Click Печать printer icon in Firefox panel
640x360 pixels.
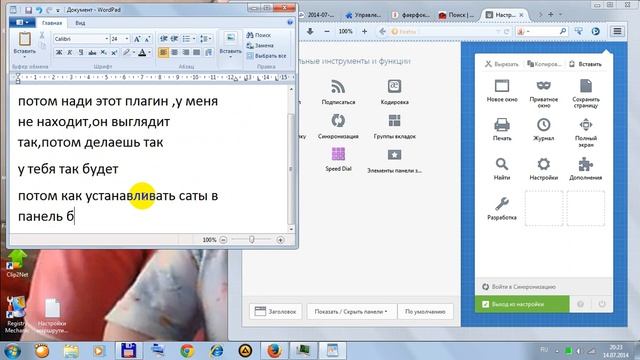point(502,124)
